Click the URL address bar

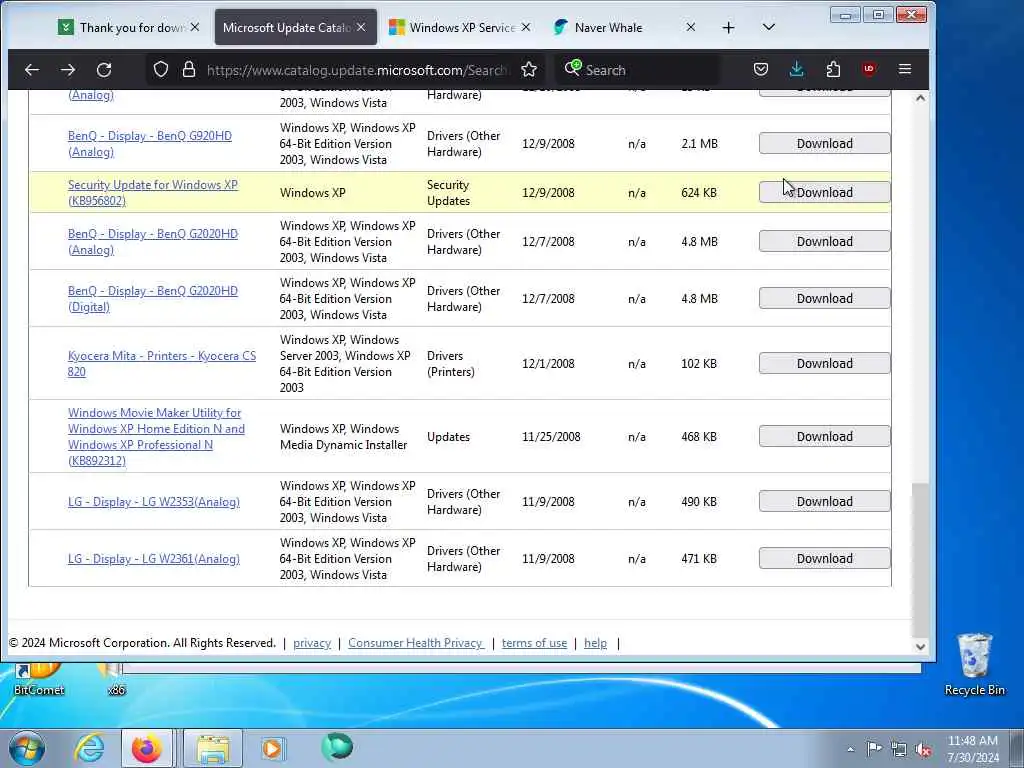356,69
